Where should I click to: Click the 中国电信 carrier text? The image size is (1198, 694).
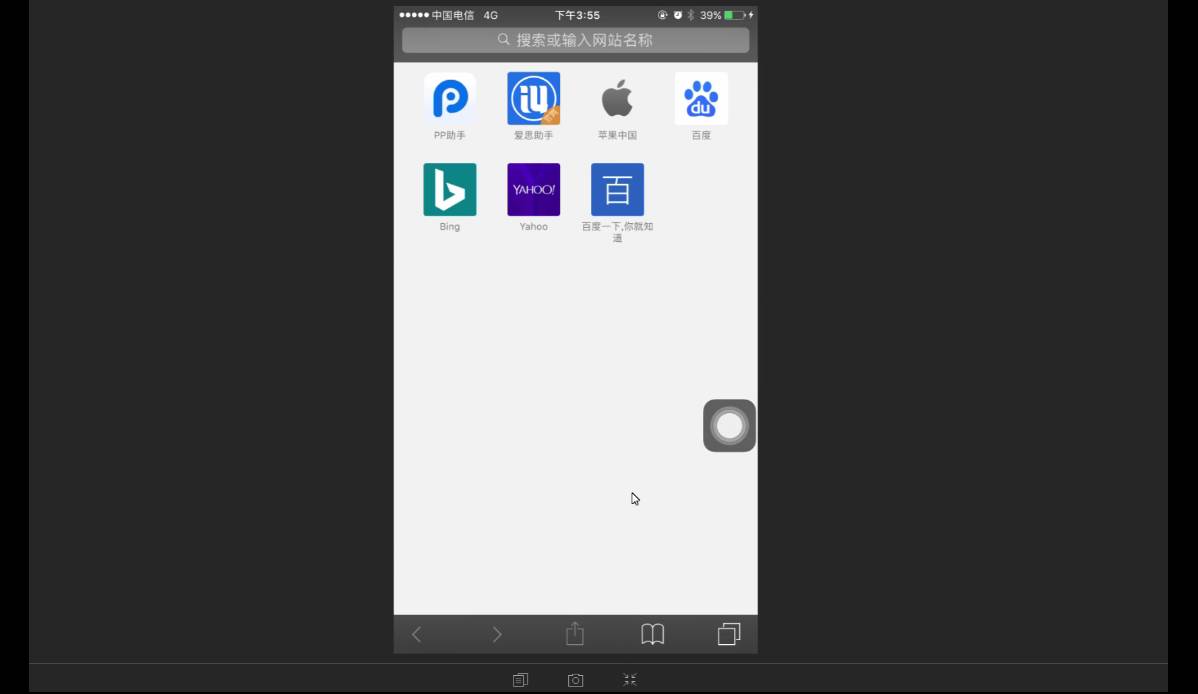453,15
